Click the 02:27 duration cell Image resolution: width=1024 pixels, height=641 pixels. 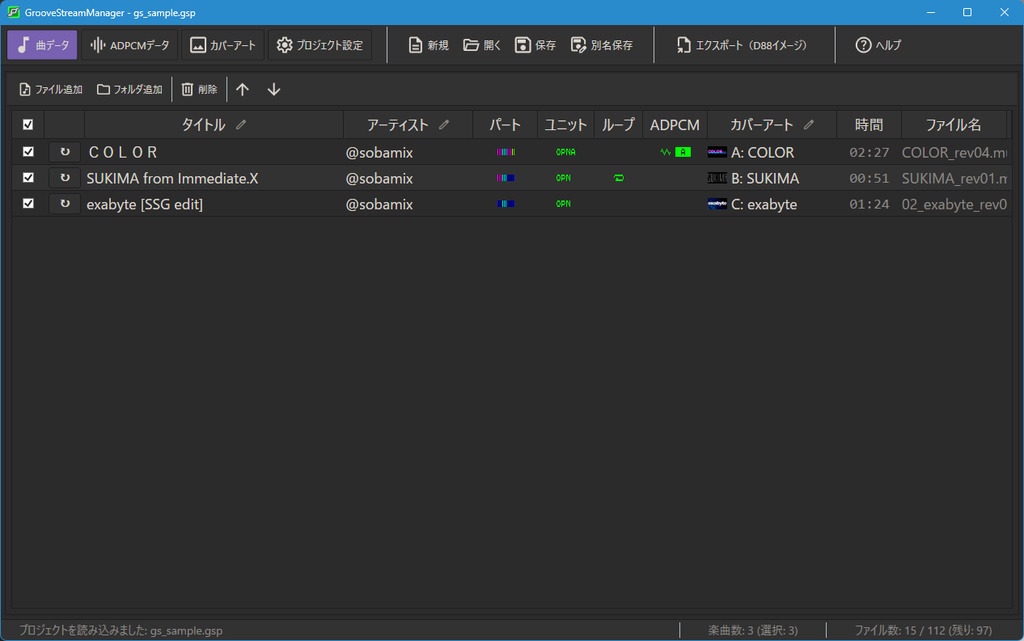(869, 152)
